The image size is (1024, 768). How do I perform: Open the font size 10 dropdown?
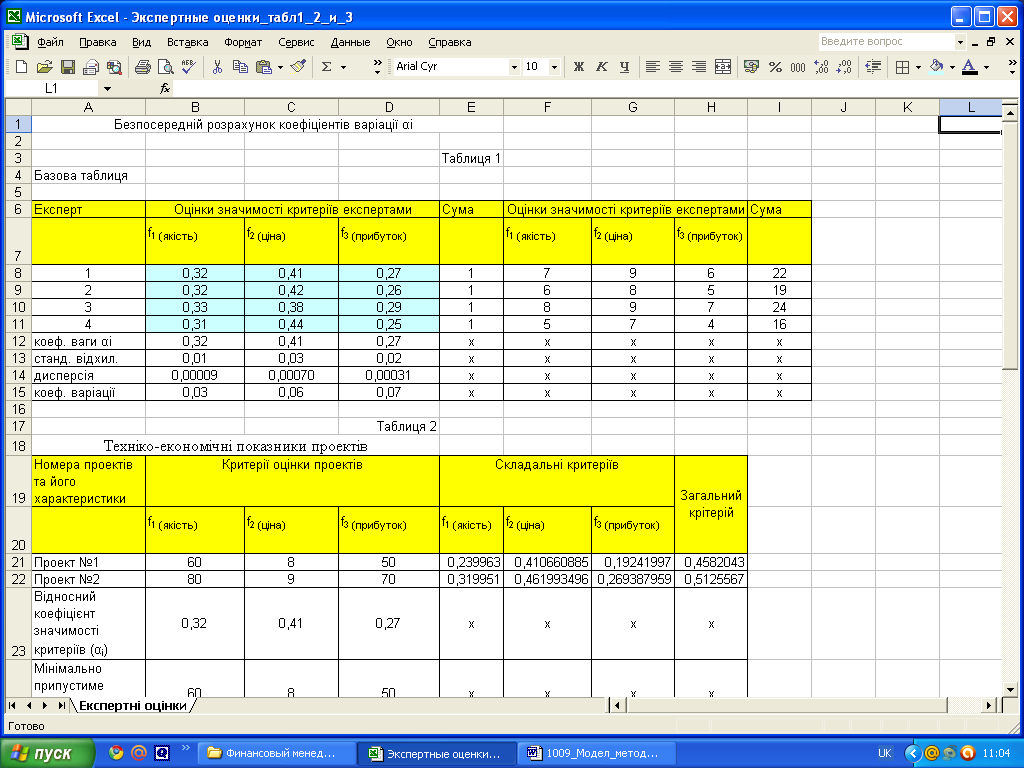click(x=554, y=67)
